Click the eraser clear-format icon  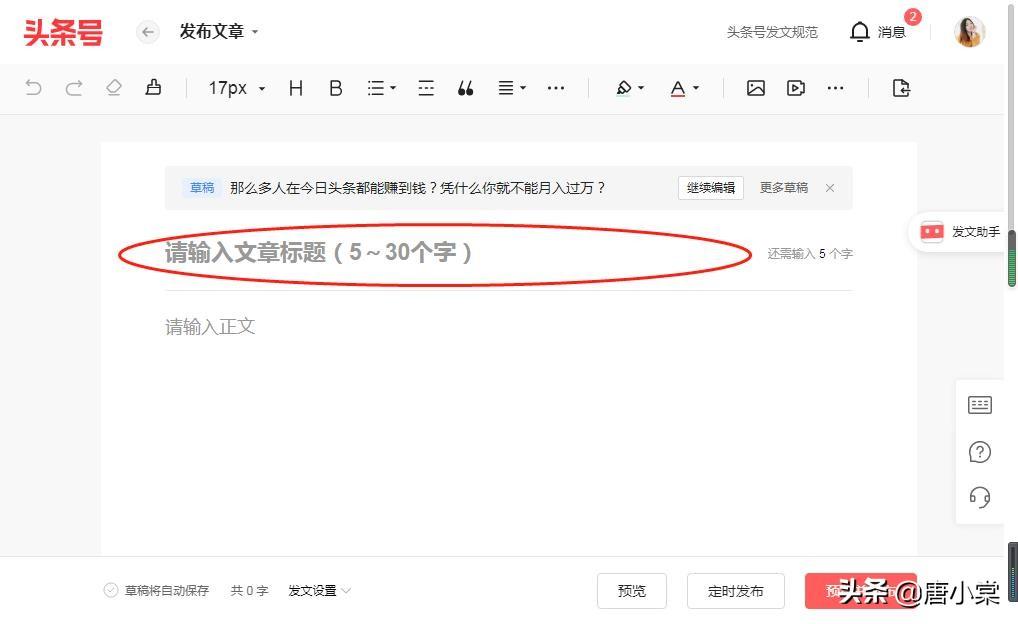tap(113, 88)
